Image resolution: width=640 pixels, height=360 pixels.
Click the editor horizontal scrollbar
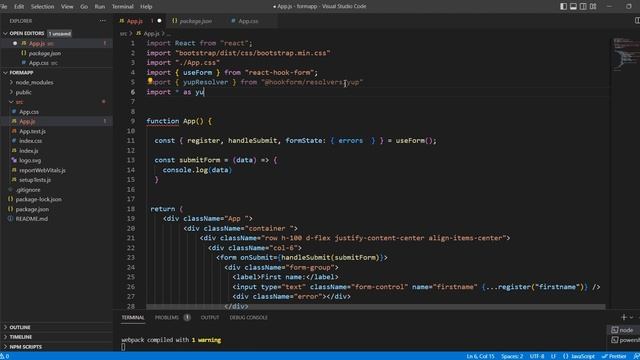(376, 306)
